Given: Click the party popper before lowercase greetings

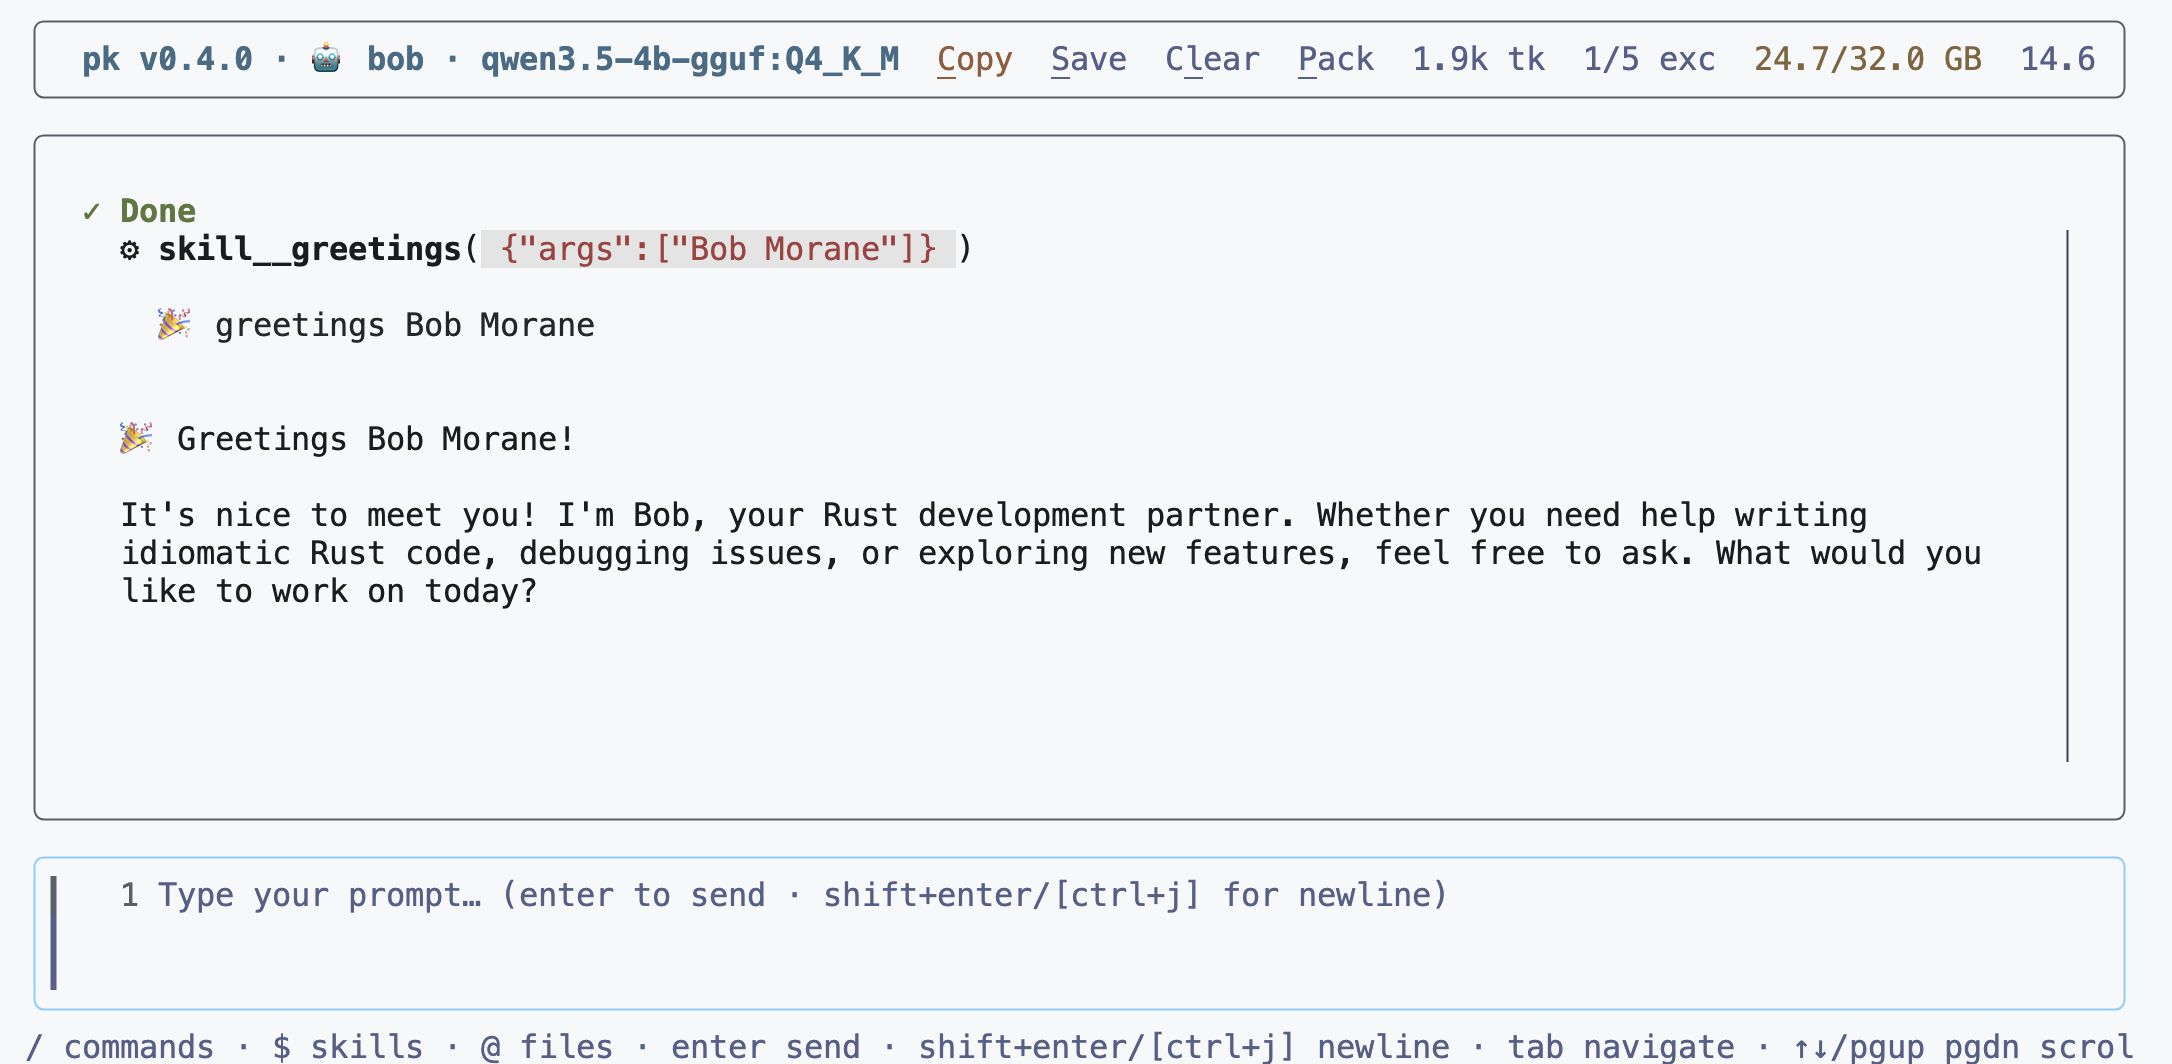Looking at the screenshot, I should tap(174, 324).
